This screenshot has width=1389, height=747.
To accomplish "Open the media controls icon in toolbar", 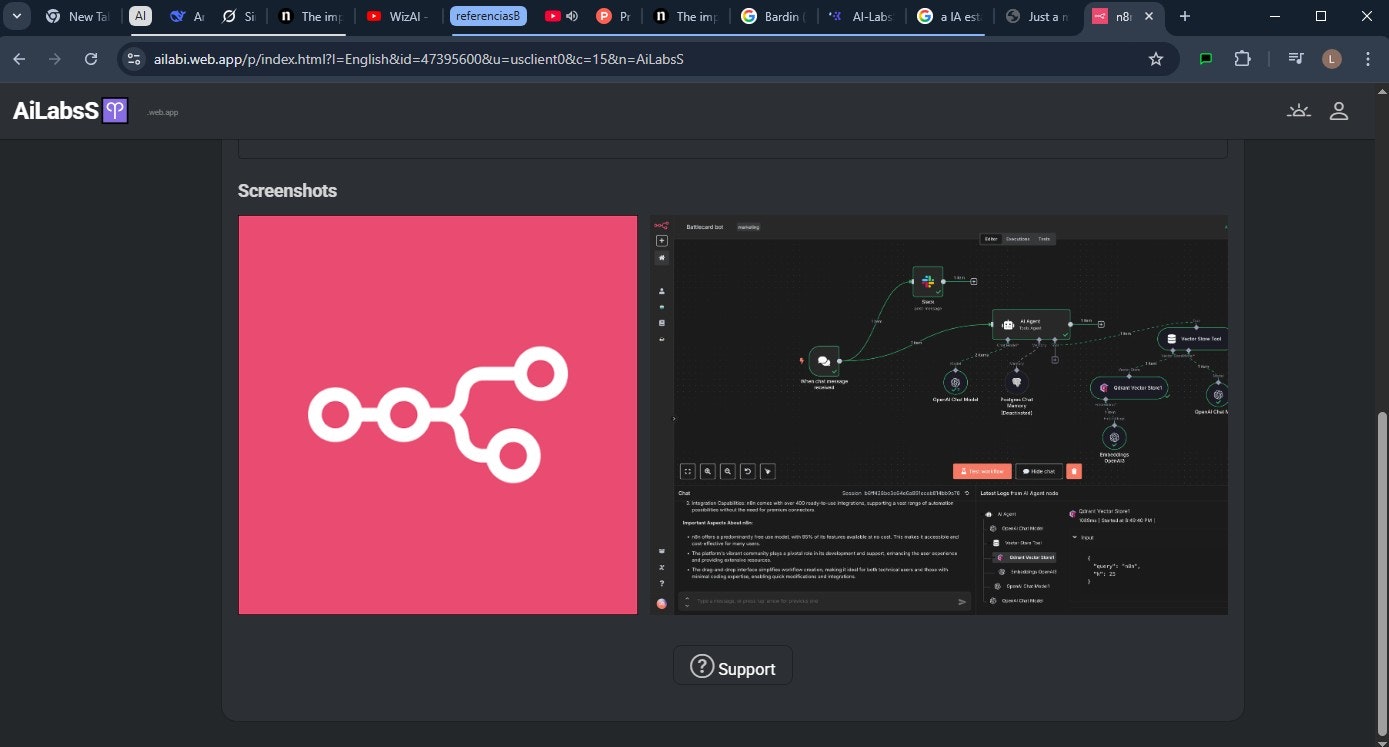I will pyautogui.click(x=1296, y=59).
